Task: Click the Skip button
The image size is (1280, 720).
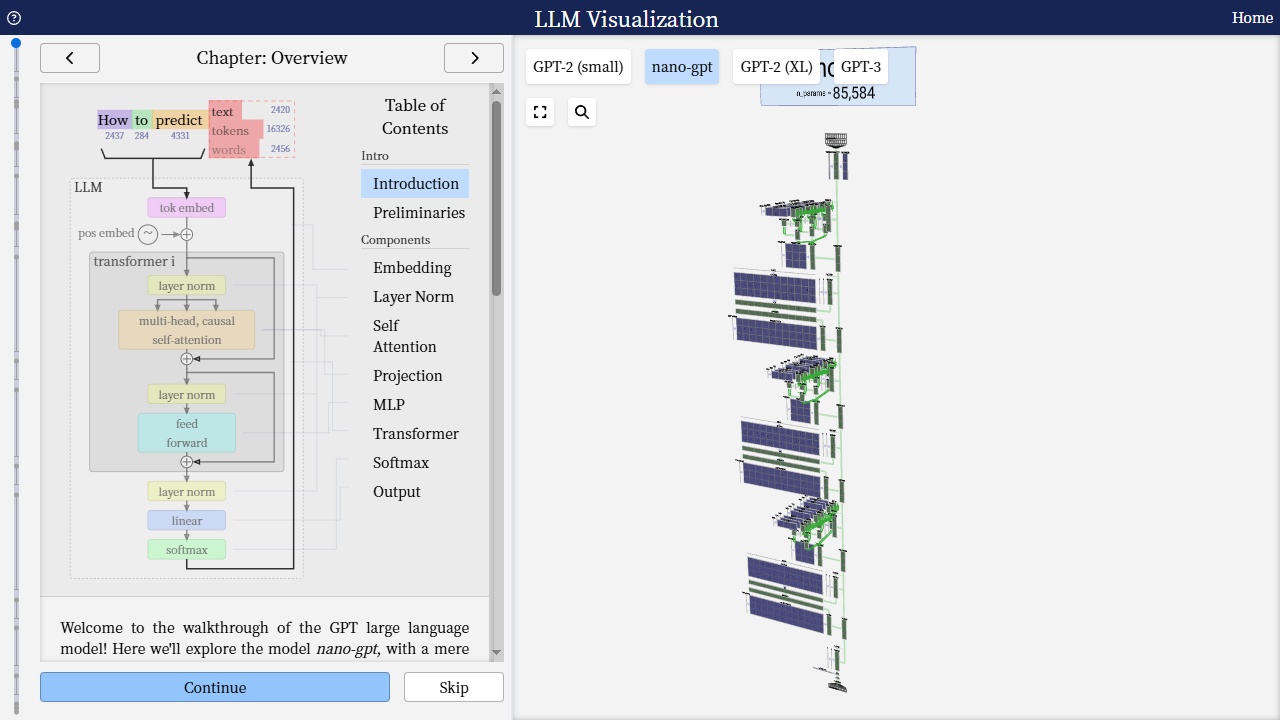Action: 454,687
